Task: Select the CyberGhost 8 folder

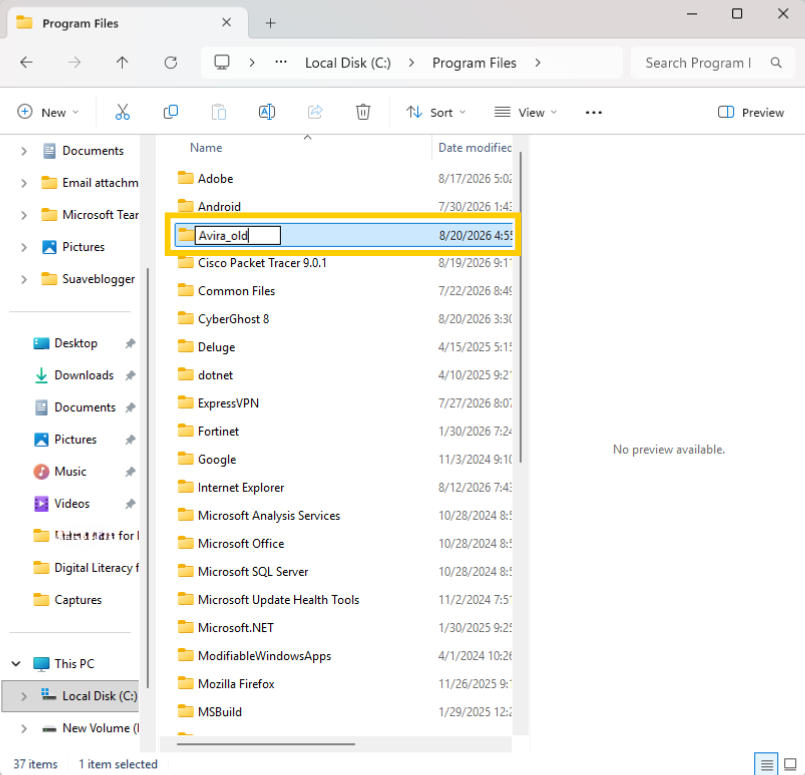Action: coord(233,319)
